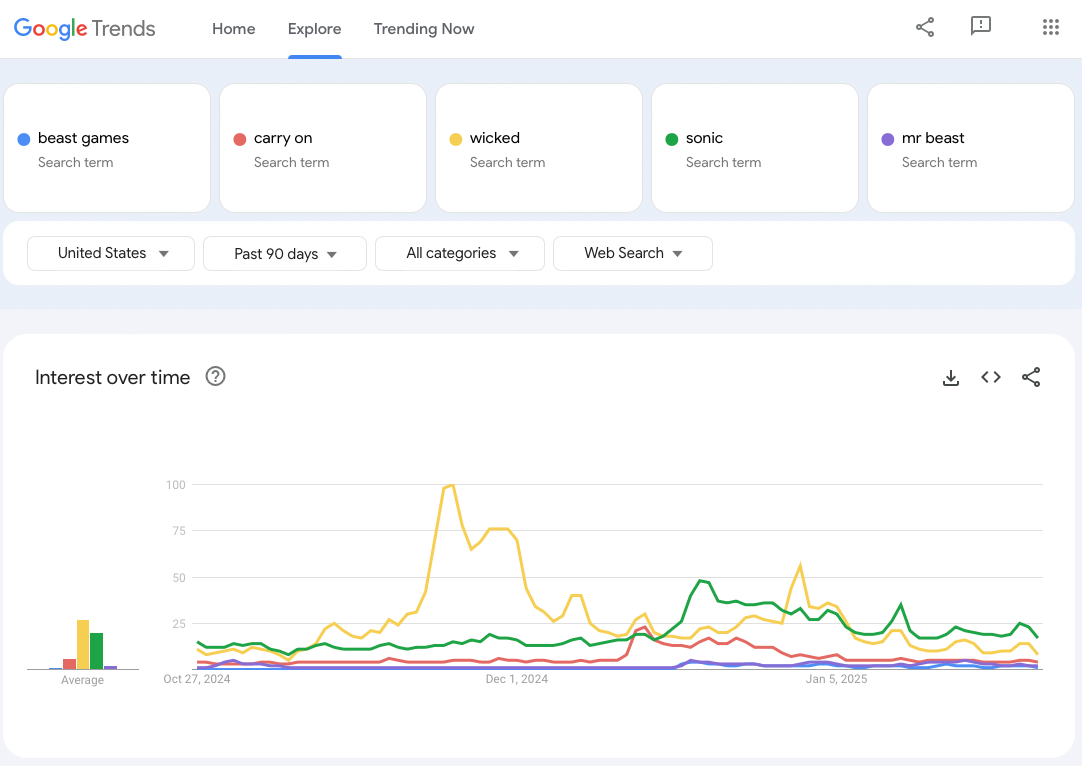Image resolution: width=1082 pixels, height=766 pixels.
Task: Click yellow dot next to wicked
Action: coord(455,139)
